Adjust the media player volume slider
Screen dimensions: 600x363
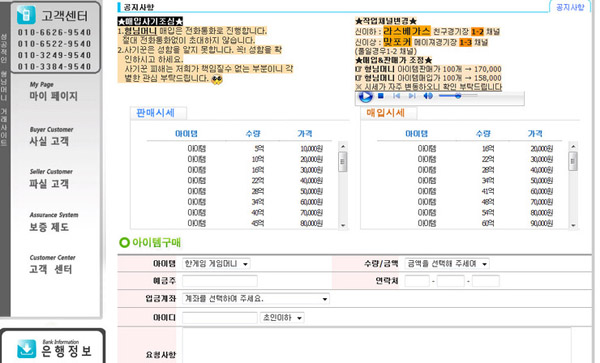click(x=458, y=96)
